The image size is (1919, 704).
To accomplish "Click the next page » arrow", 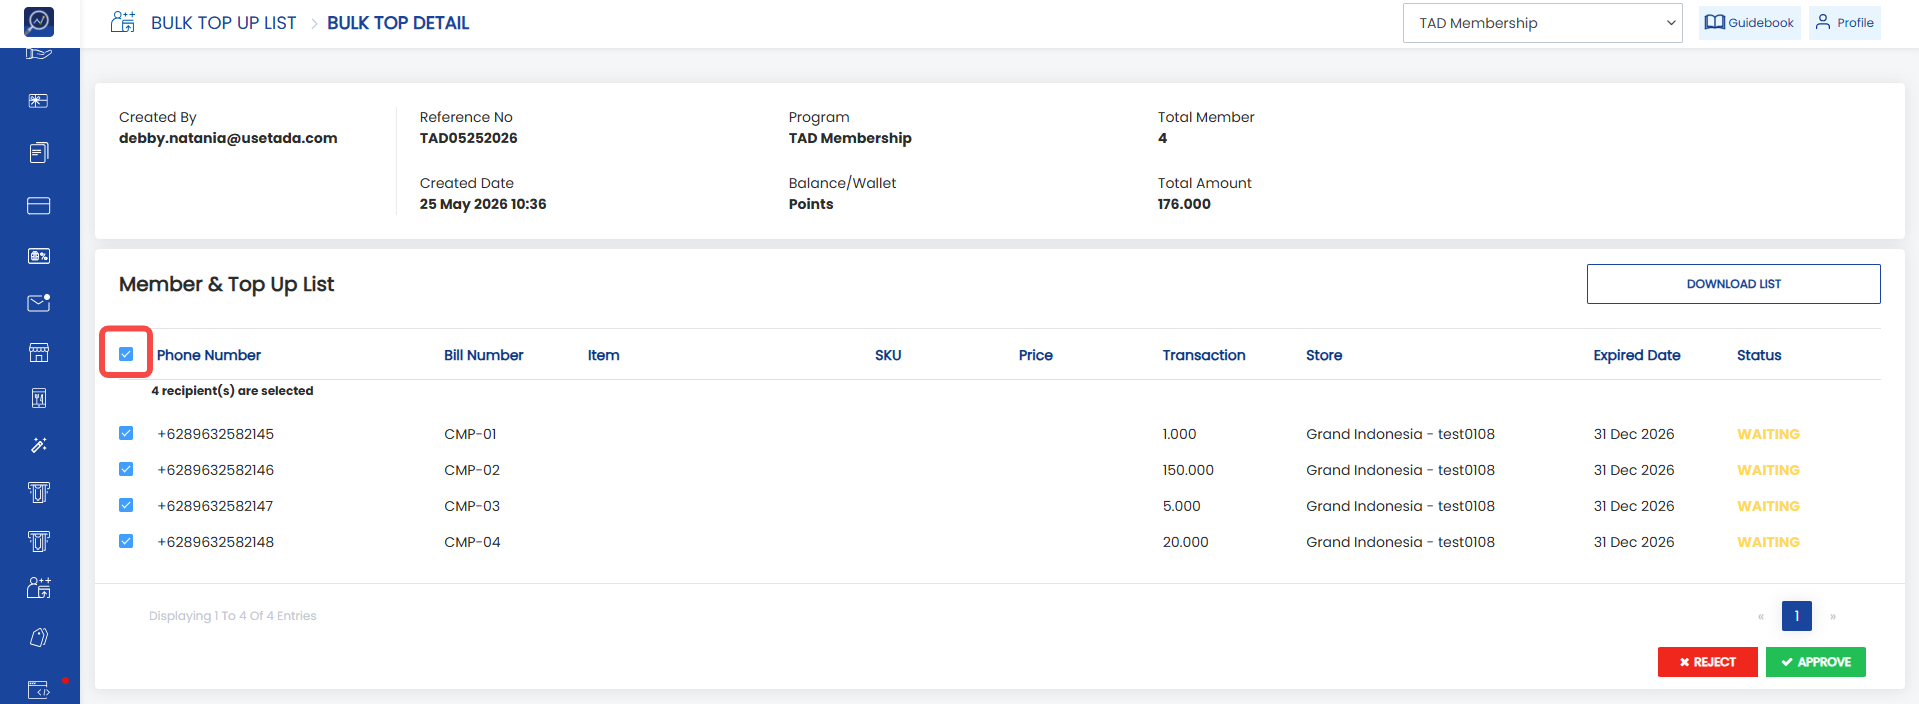I will (x=1832, y=616).
